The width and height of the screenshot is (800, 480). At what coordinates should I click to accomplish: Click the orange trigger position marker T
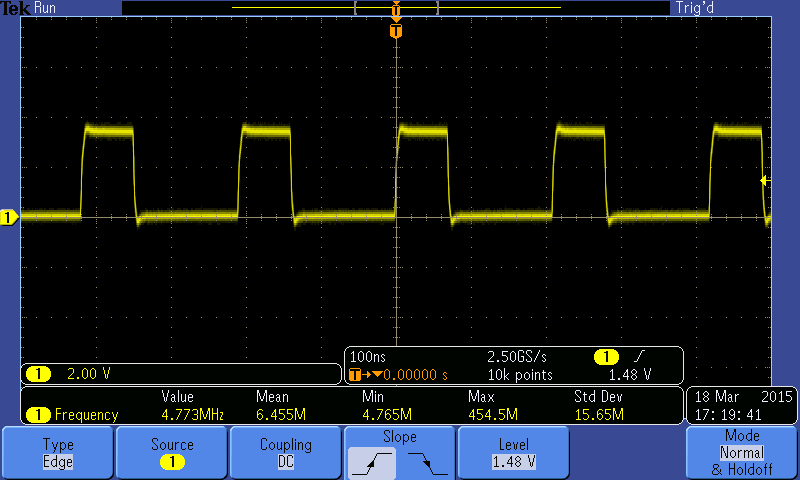point(396,31)
